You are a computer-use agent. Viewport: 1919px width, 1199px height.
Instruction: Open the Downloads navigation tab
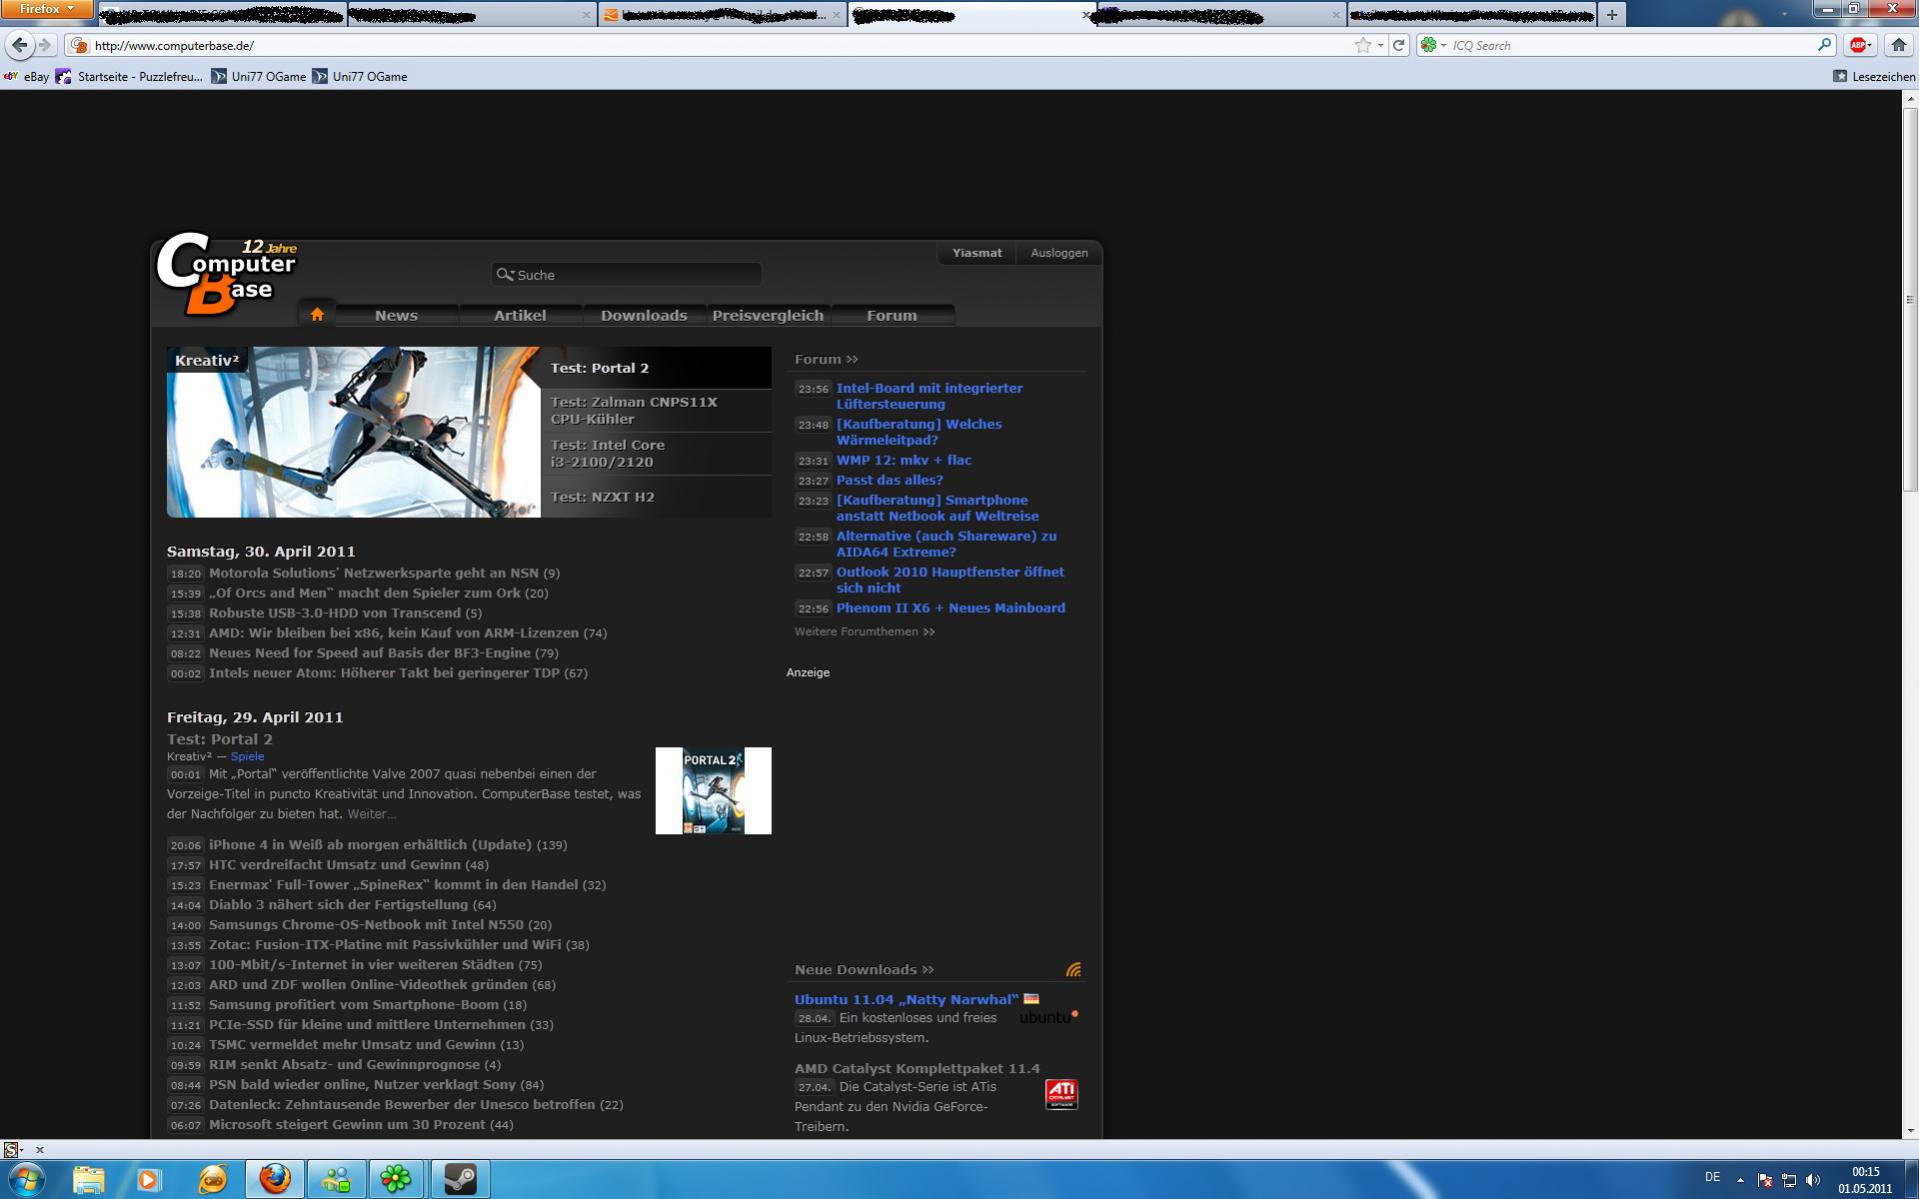(x=644, y=315)
